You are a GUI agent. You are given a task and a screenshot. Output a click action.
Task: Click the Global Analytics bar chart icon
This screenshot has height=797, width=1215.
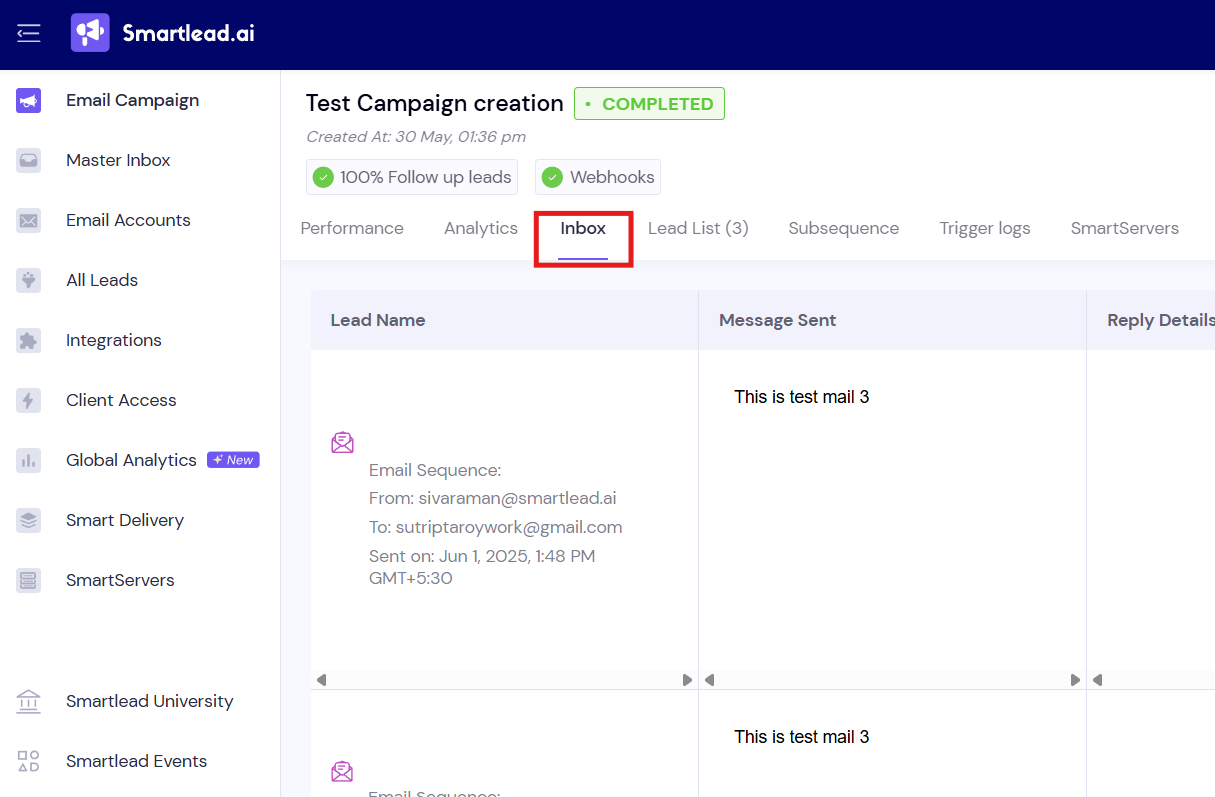click(x=29, y=460)
